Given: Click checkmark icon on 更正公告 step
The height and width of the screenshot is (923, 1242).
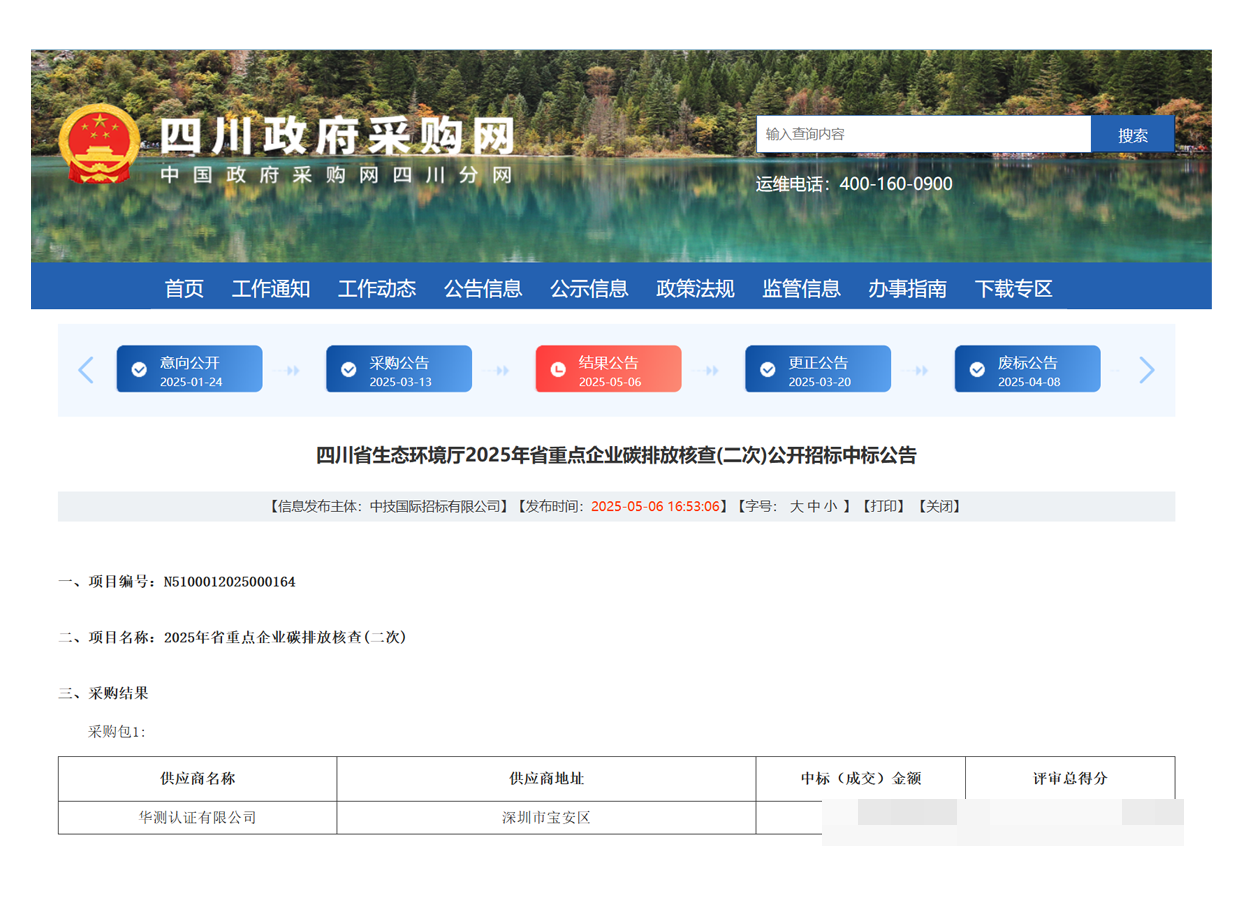Looking at the screenshot, I should pyautogui.click(x=767, y=369).
